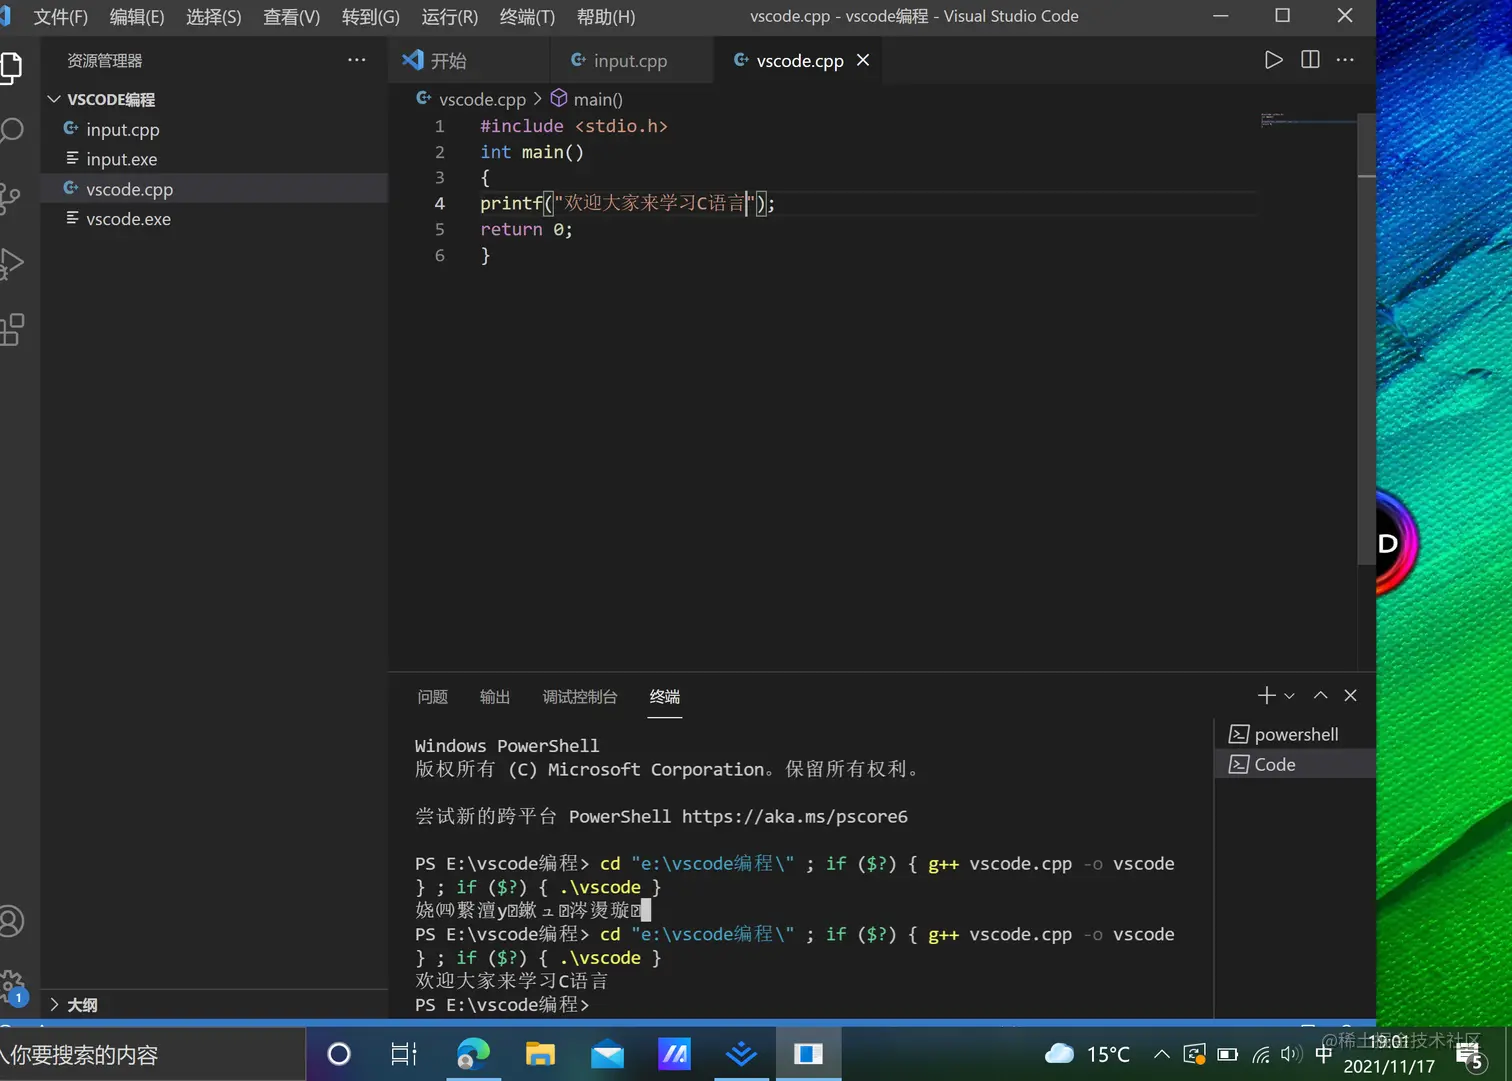Open the Accounts icon in activity bar

click(10, 921)
